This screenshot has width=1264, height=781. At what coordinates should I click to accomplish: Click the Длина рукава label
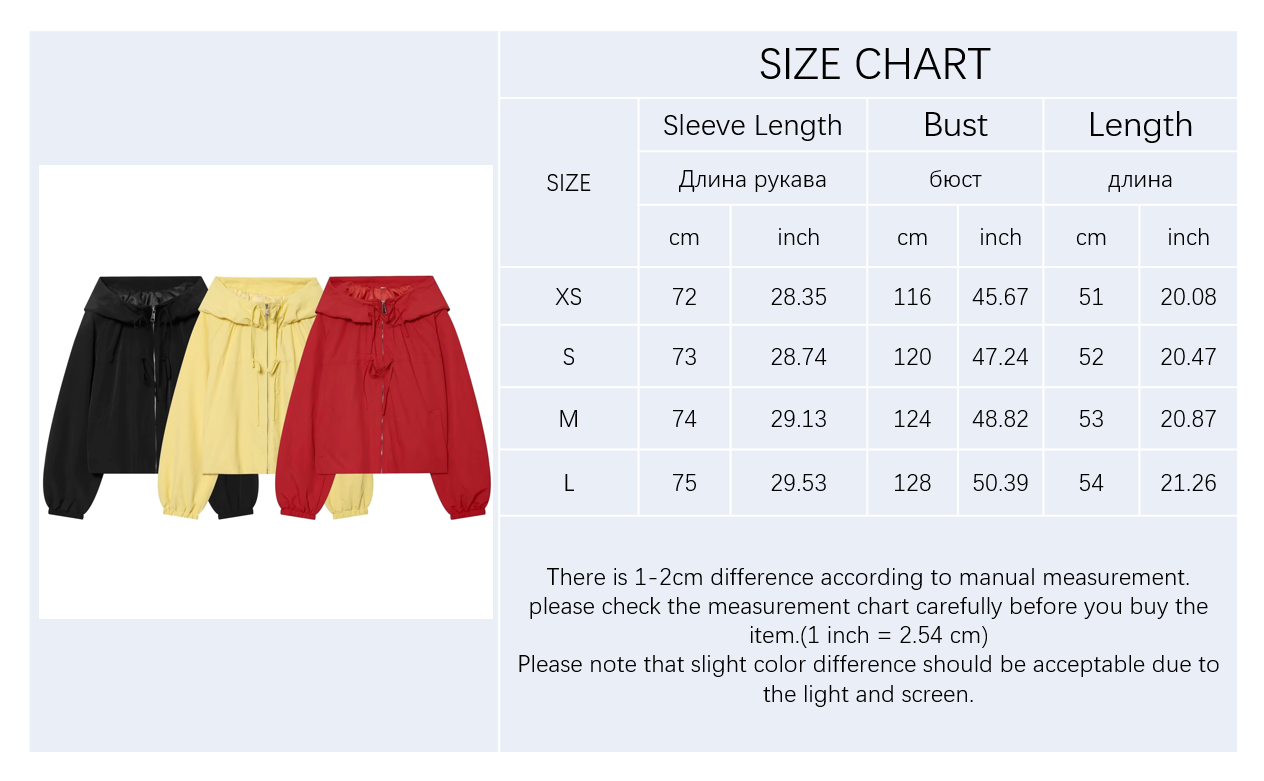pyautogui.click(x=752, y=180)
